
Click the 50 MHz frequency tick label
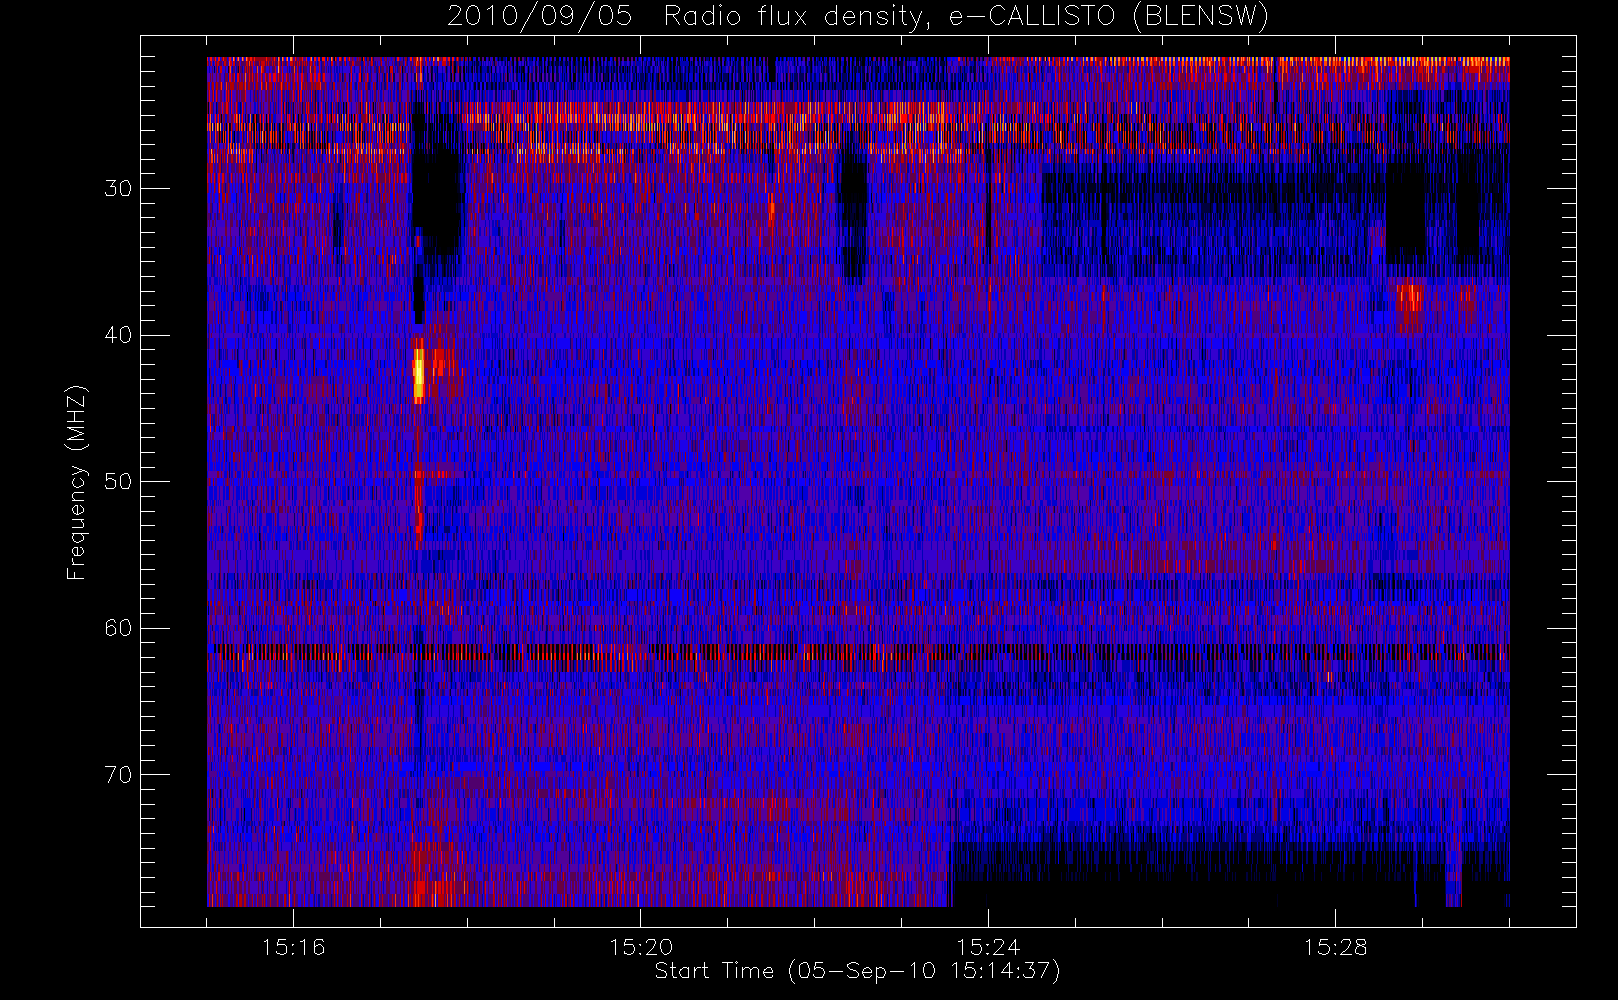point(118,482)
